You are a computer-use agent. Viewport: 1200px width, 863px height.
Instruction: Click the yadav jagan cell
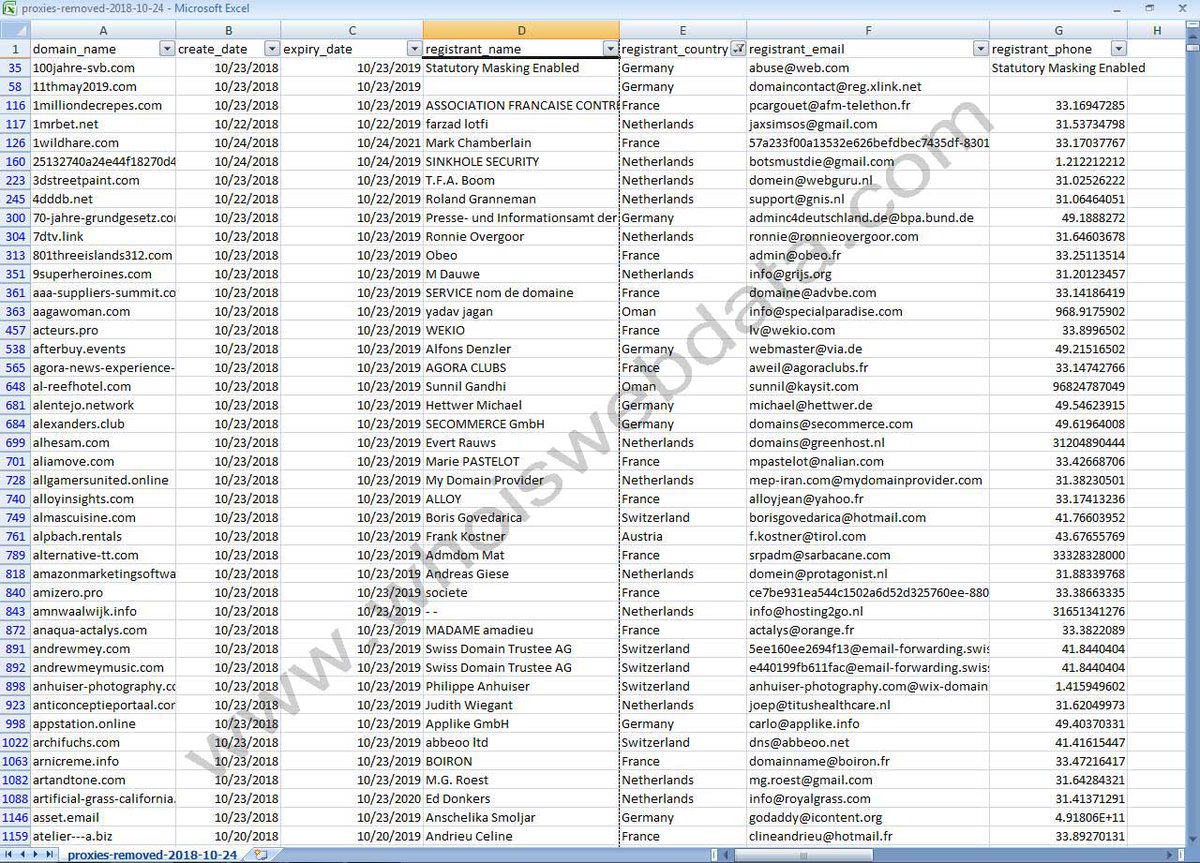[521, 312]
